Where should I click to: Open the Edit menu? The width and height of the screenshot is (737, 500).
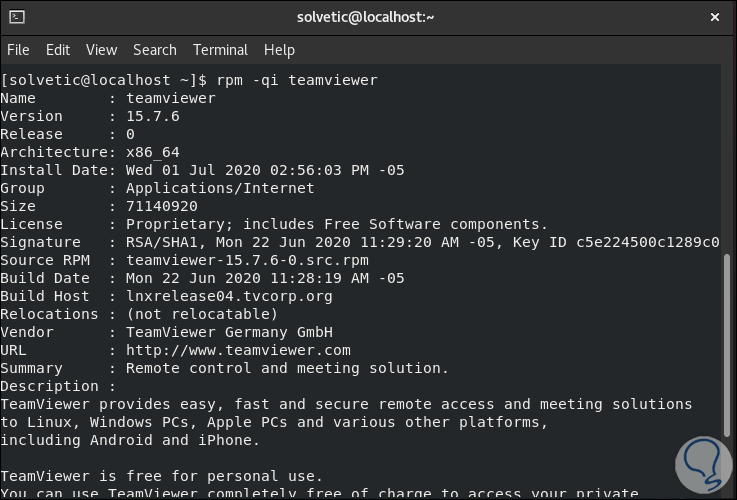(58, 50)
